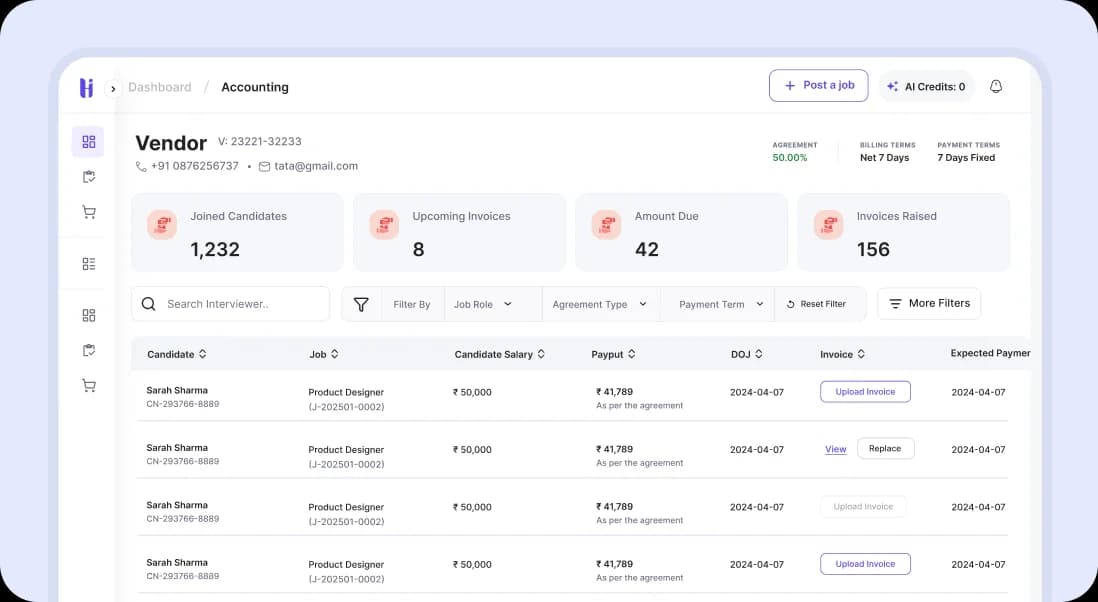Click the notification bell icon
This screenshot has width=1098, height=602.
996,86
